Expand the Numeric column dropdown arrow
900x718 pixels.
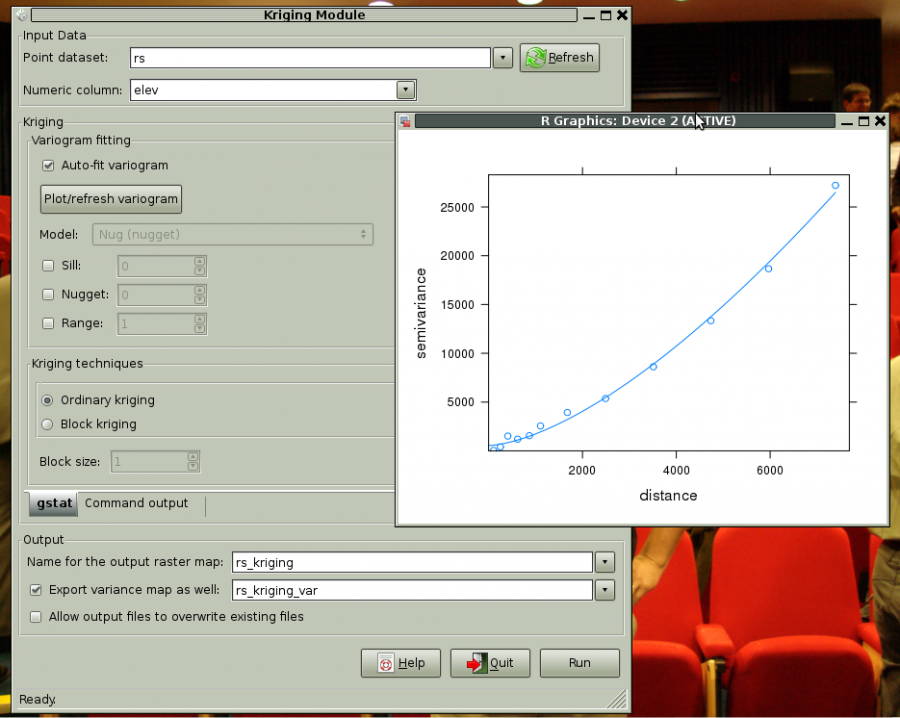tap(405, 90)
